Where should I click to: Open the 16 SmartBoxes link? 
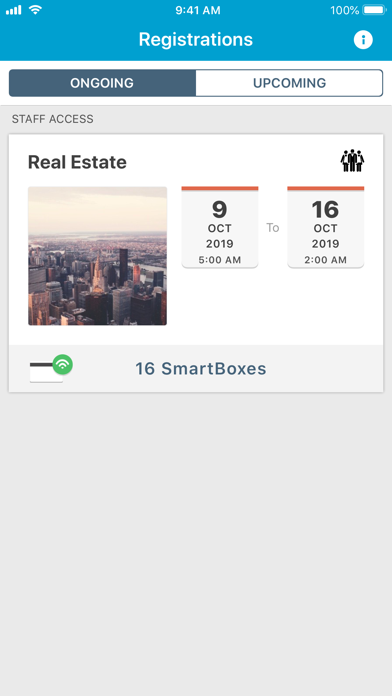pyautogui.click(x=201, y=368)
